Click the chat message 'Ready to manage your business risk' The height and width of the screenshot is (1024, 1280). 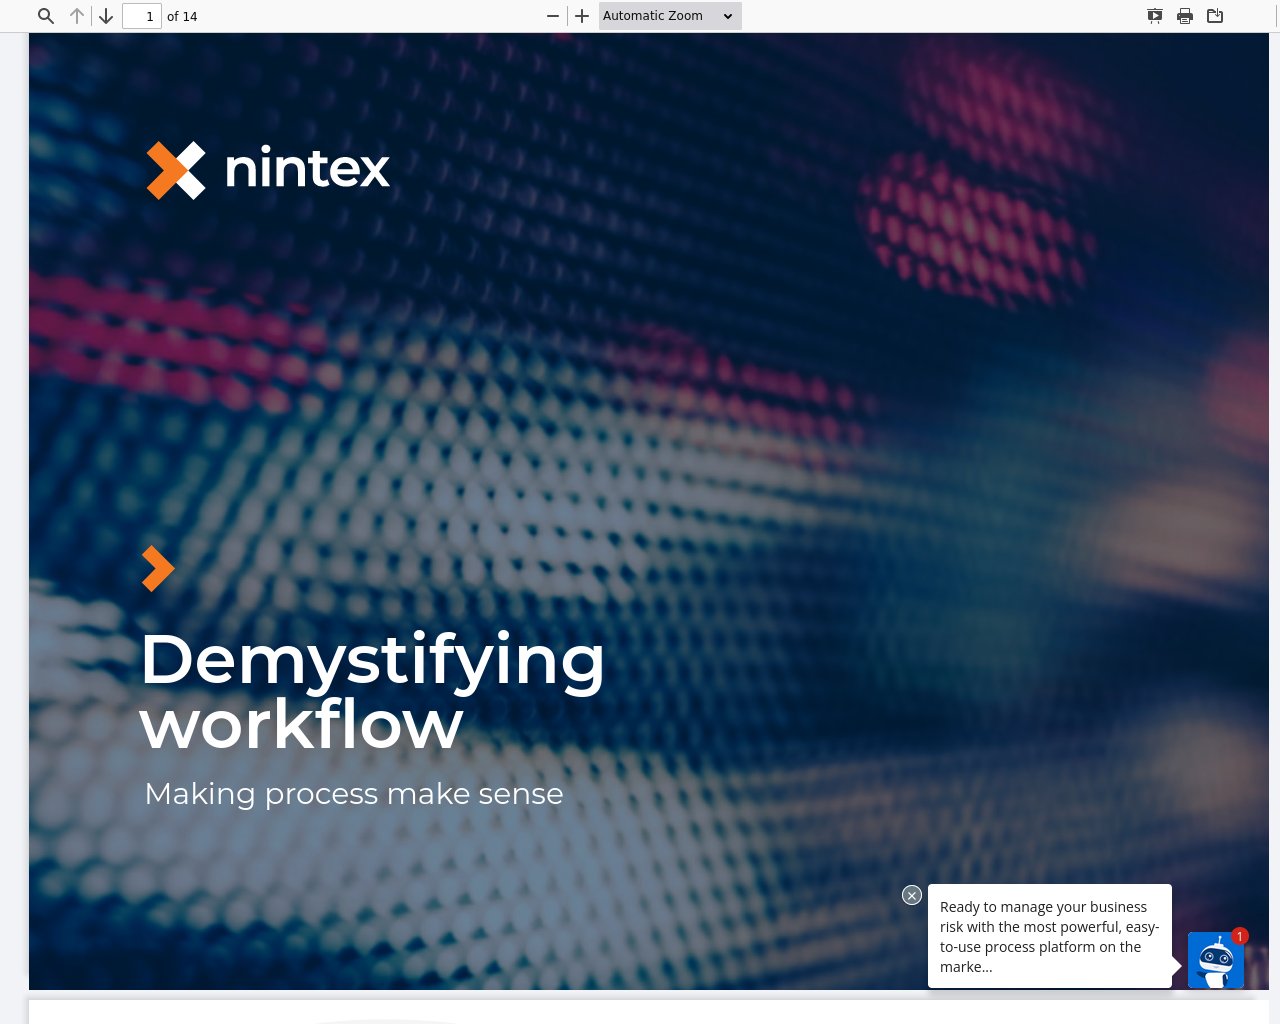[1050, 936]
